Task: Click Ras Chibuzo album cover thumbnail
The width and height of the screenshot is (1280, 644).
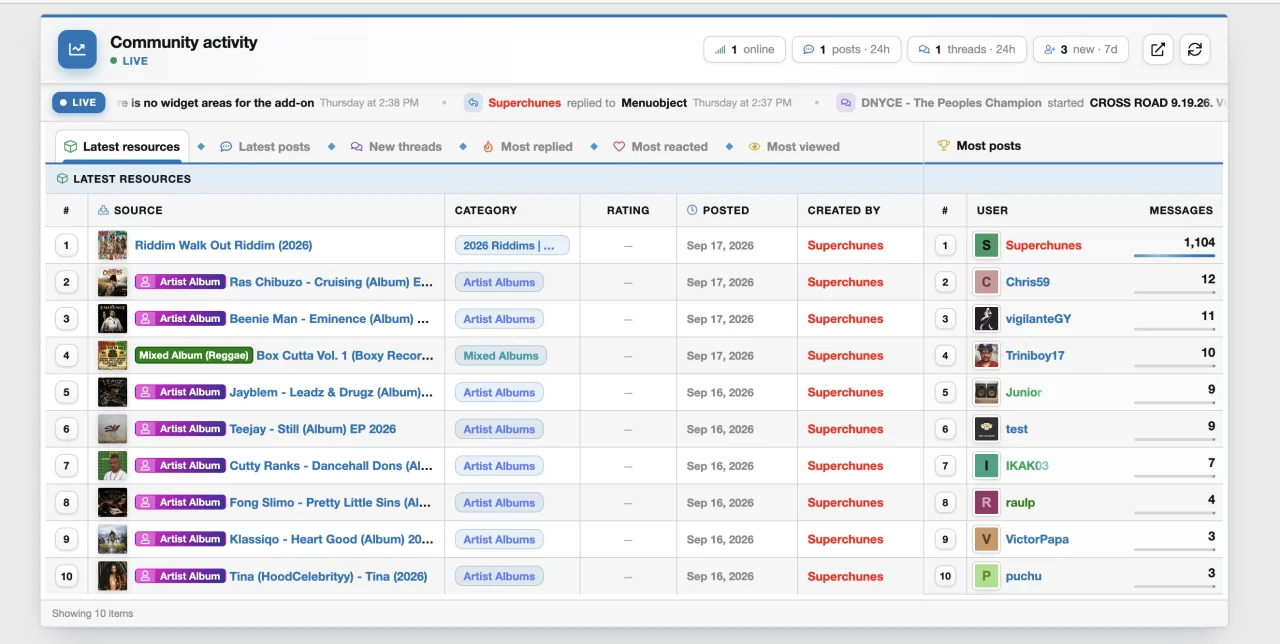Action: 112,282
